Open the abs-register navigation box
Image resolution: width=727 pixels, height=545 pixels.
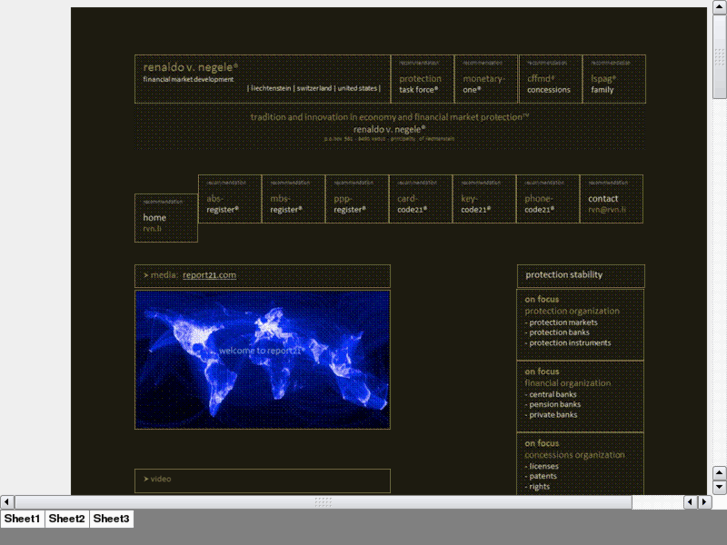pos(230,199)
